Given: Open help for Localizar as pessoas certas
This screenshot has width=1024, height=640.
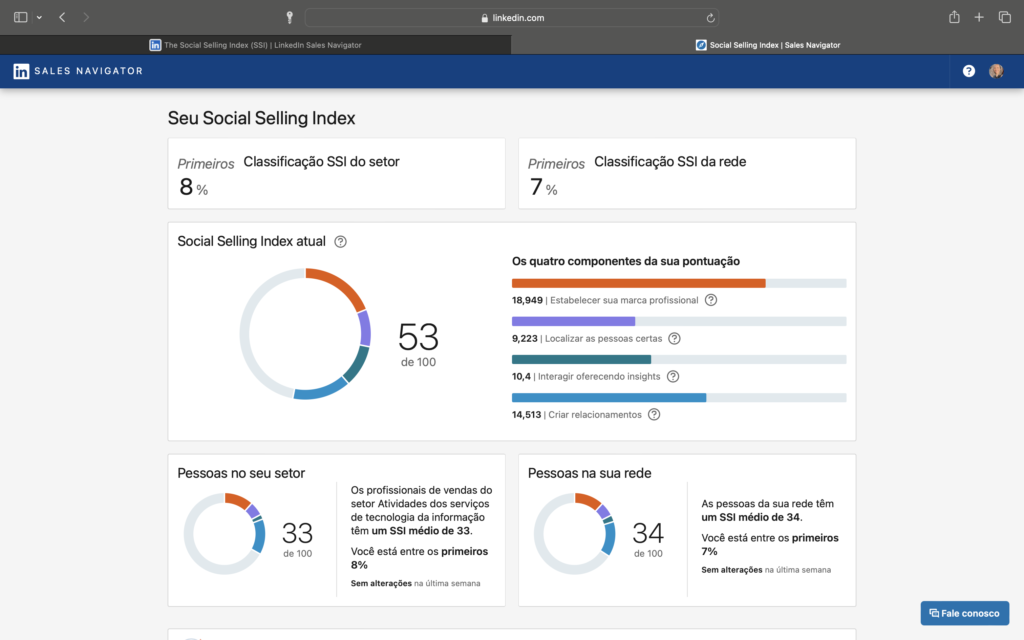Looking at the screenshot, I should tap(675, 338).
